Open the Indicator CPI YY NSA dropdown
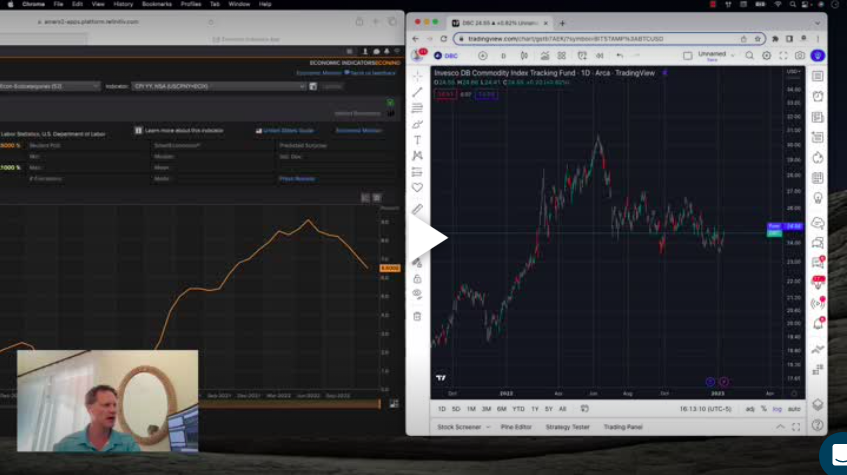The width and height of the screenshot is (847, 475). point(219,86)
